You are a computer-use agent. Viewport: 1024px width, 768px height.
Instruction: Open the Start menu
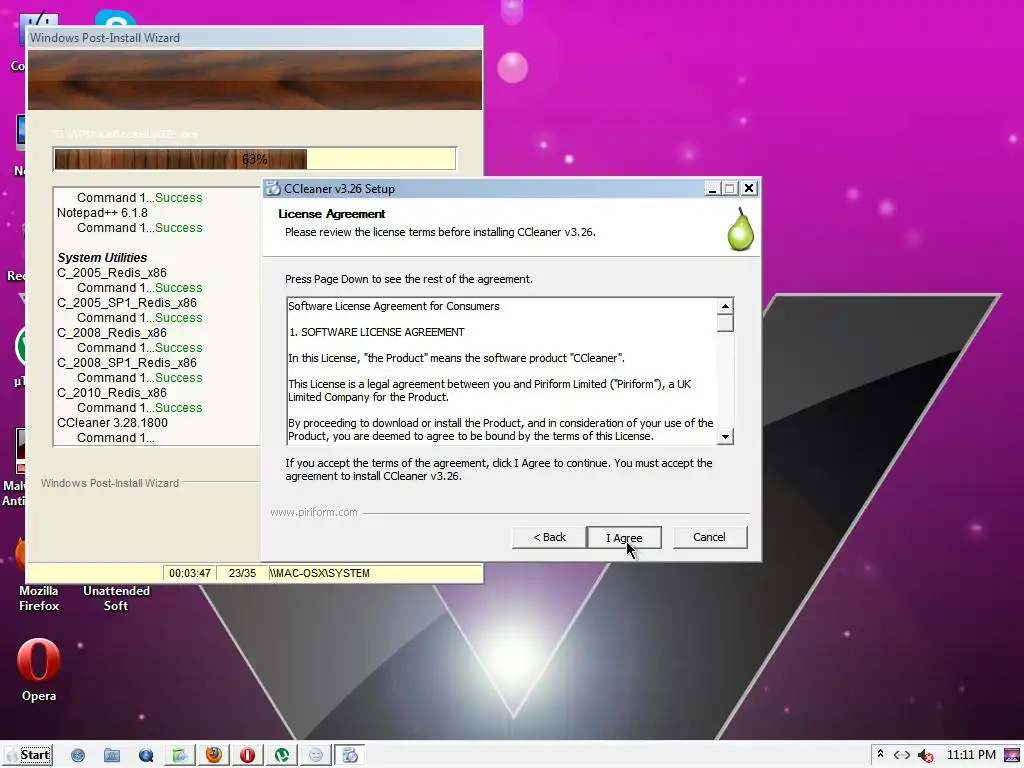pos(29,755)
